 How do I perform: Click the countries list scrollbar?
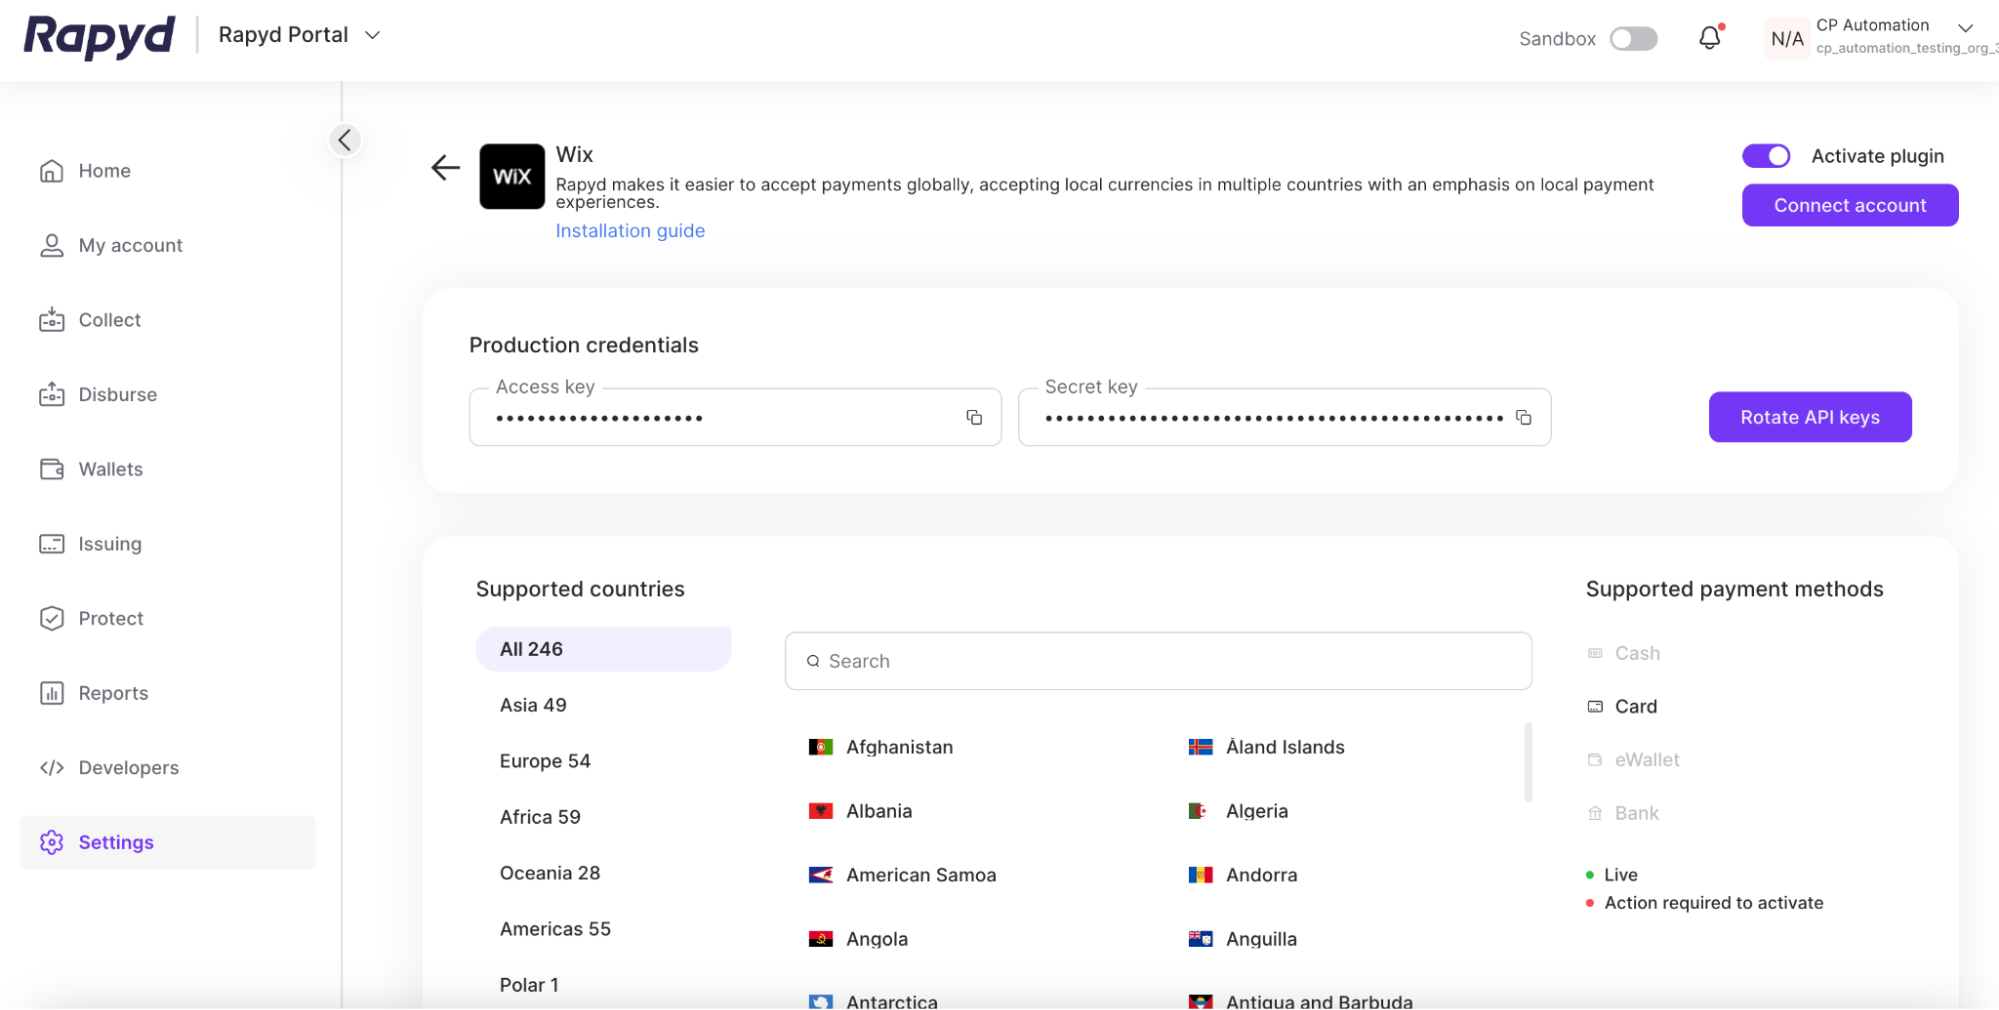pyautogui.click(x=1528, y=762)
